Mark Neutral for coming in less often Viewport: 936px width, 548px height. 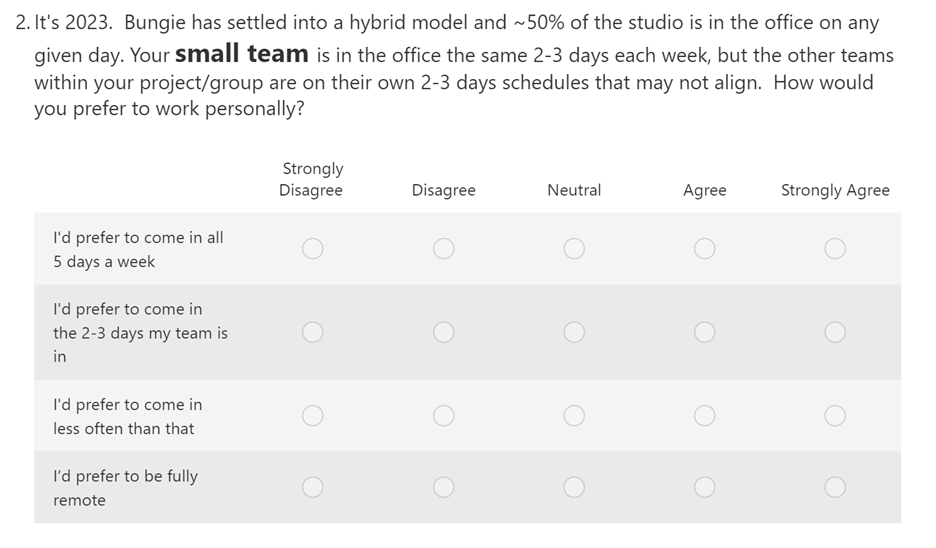(x=574, y=415)
